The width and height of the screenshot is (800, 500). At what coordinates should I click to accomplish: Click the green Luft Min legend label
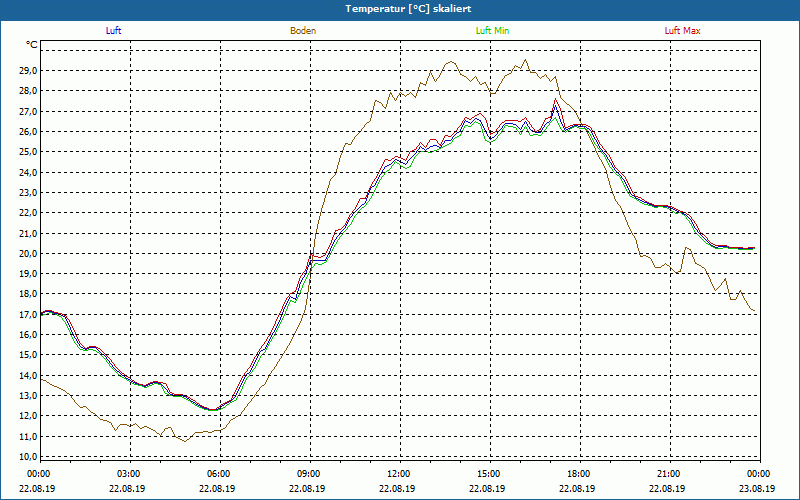pyautogui.click(x=492, y=31)
